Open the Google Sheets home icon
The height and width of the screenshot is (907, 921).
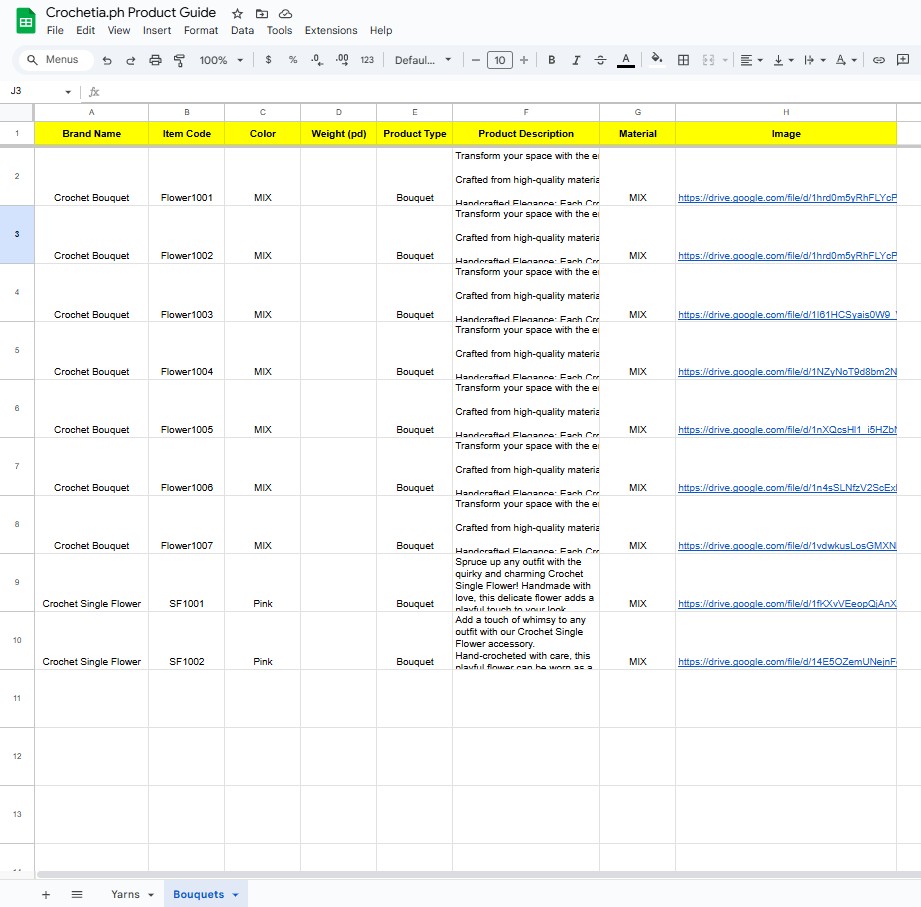[26, 22]
